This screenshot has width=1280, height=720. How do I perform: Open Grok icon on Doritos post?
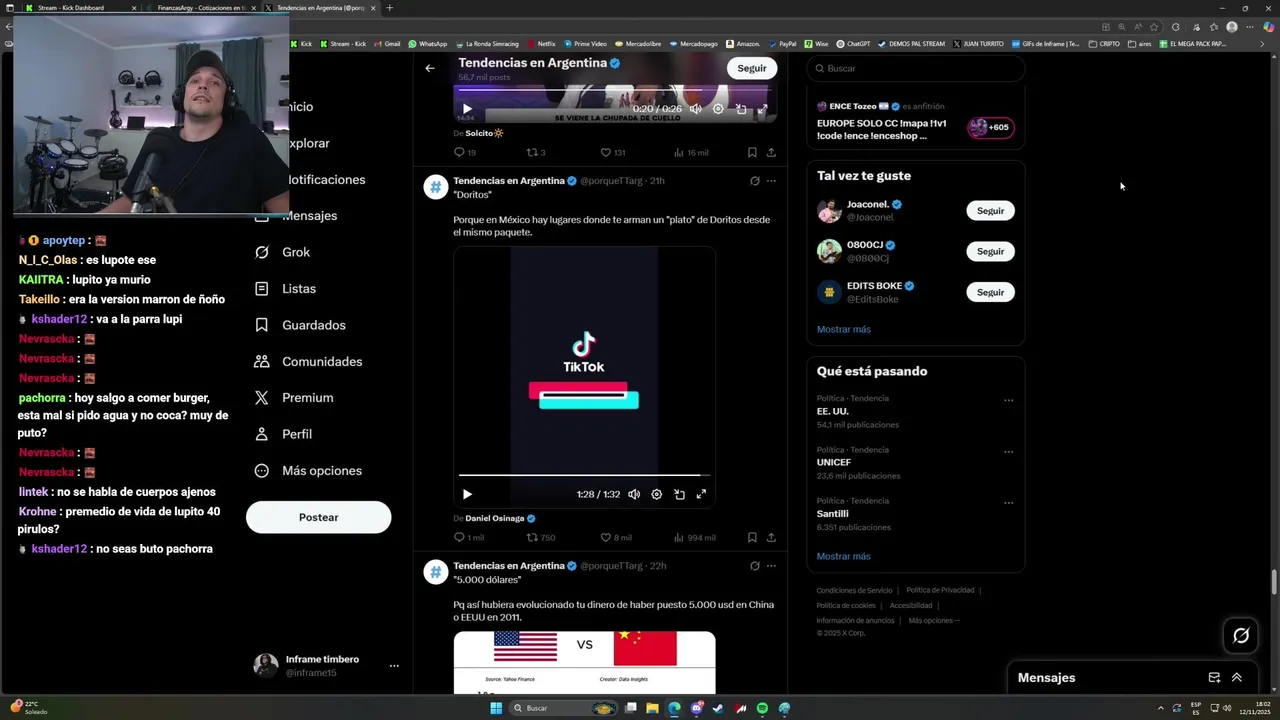click(x=754, y=181)
